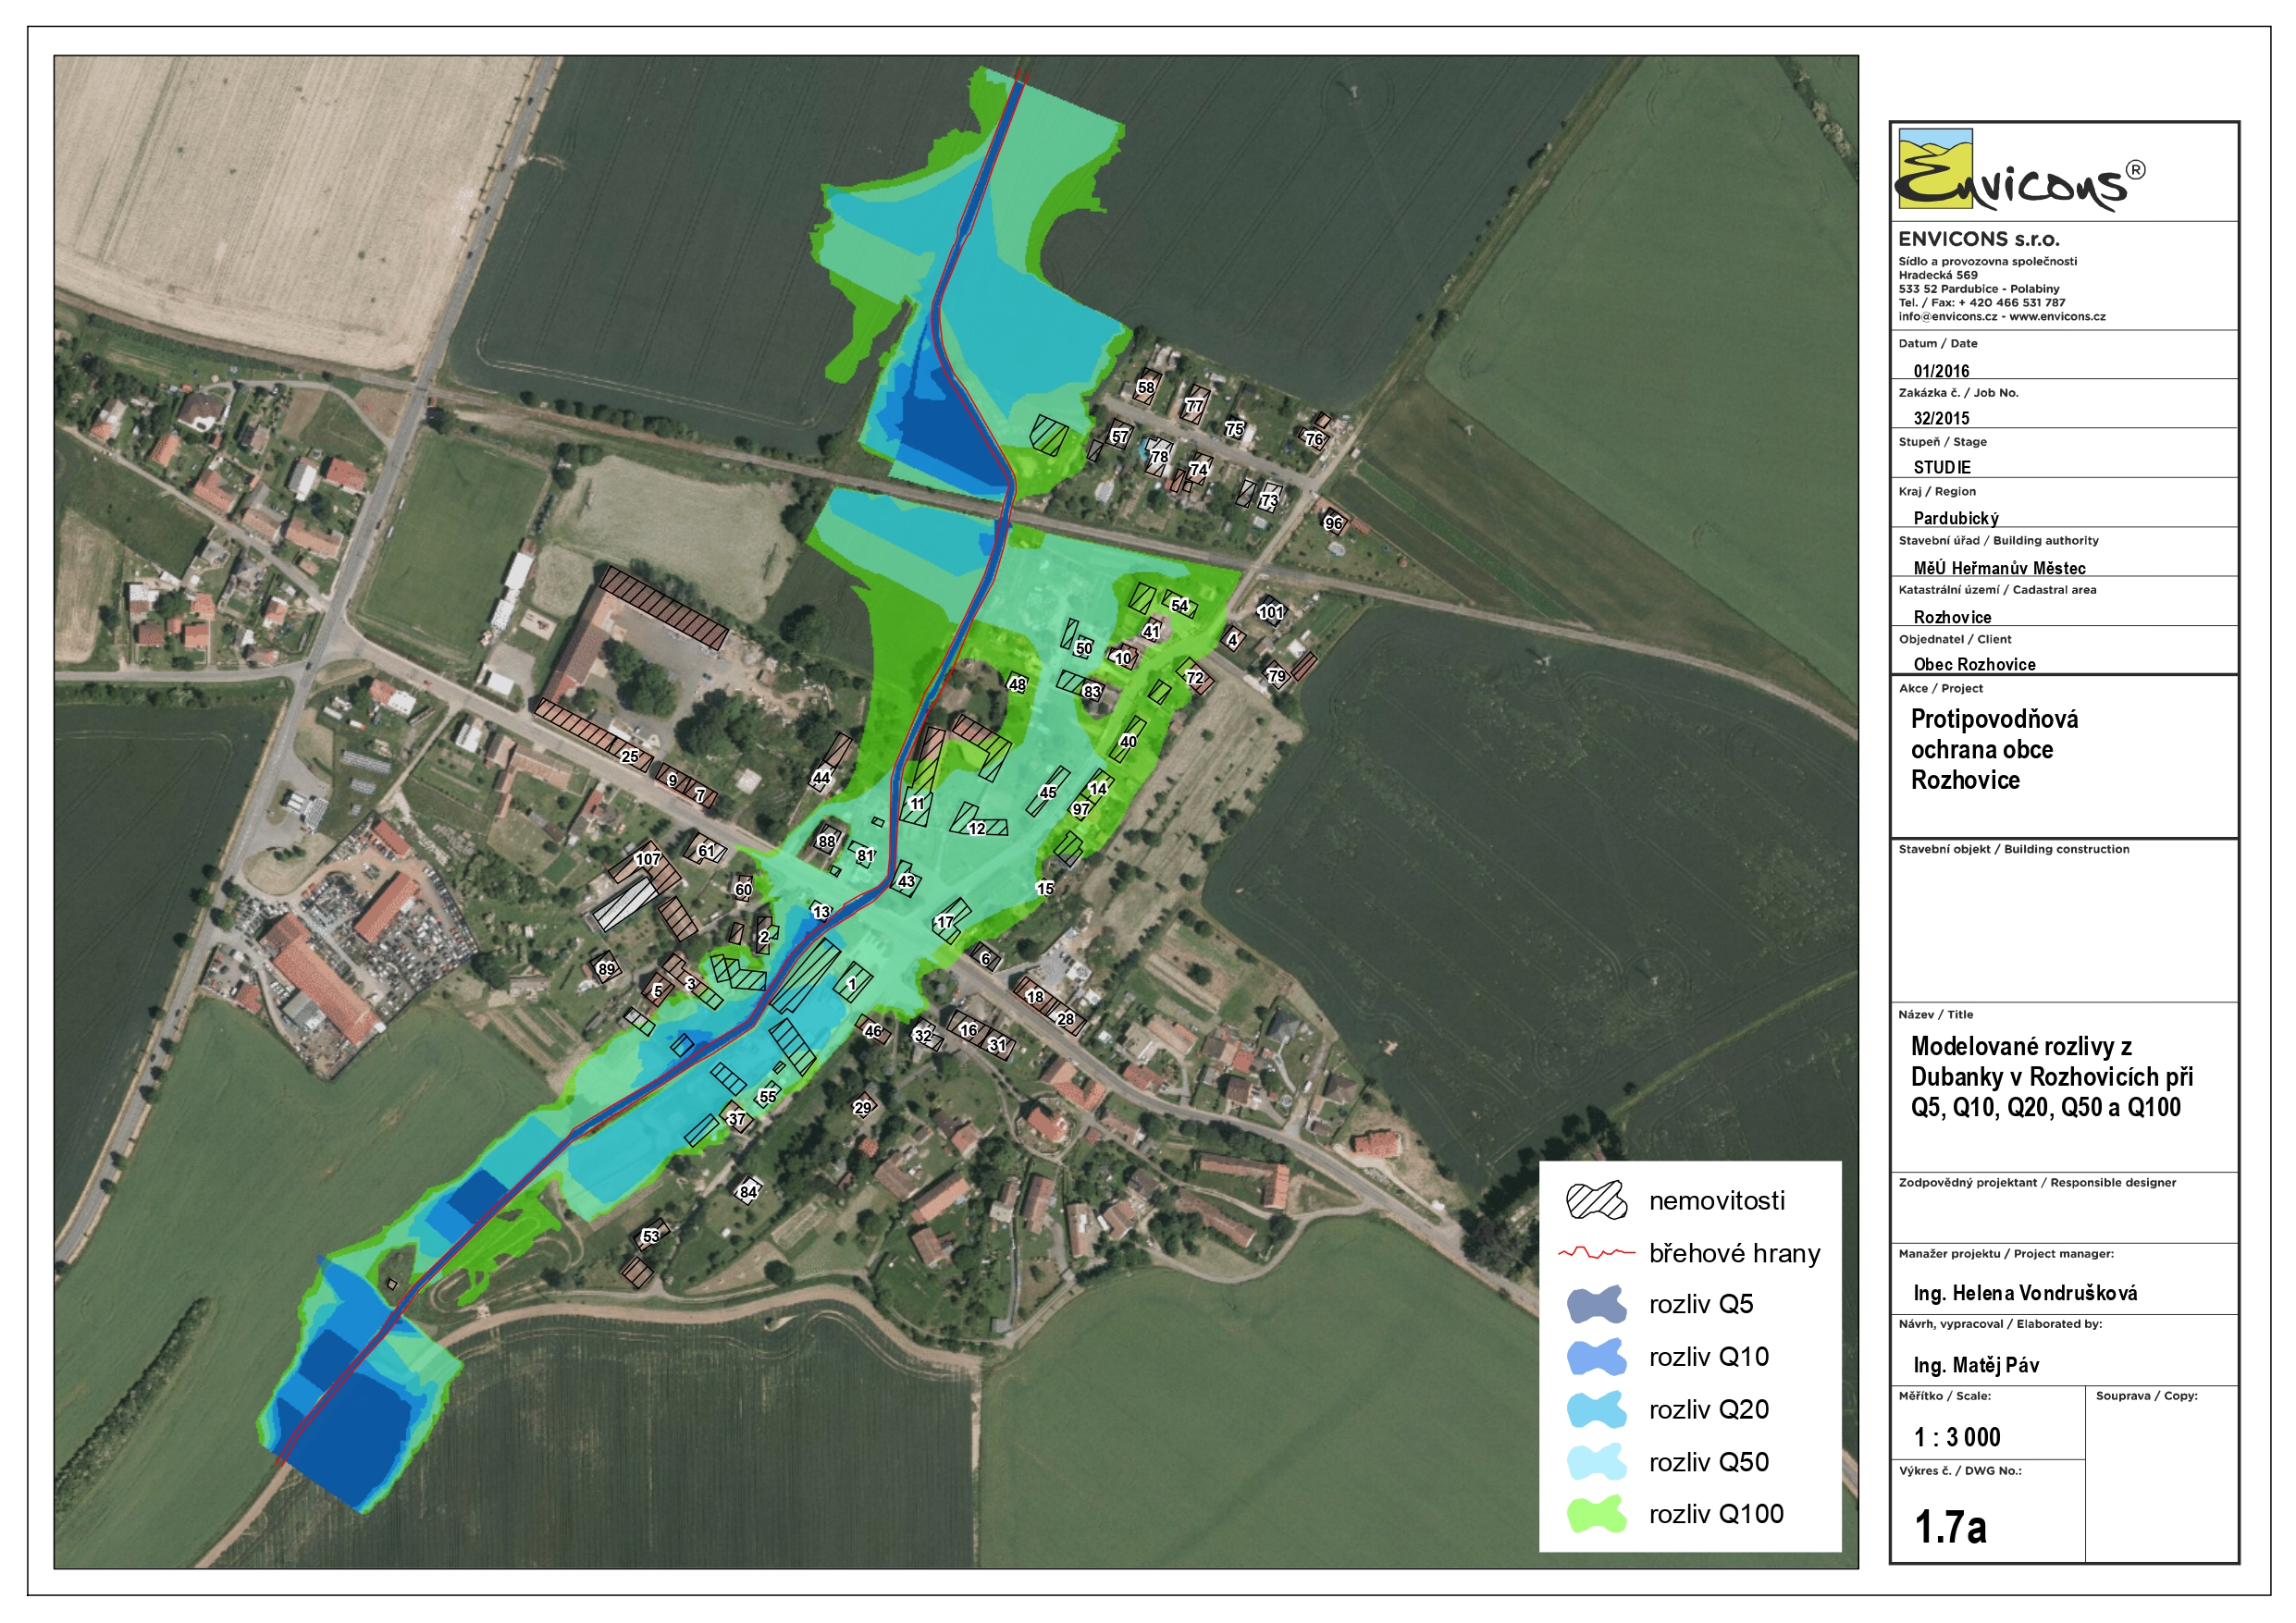Click the 'Zodpovědný projektant' designer field
The height and width of the screenshot is (1623, 2296).
[2064, 1208]
